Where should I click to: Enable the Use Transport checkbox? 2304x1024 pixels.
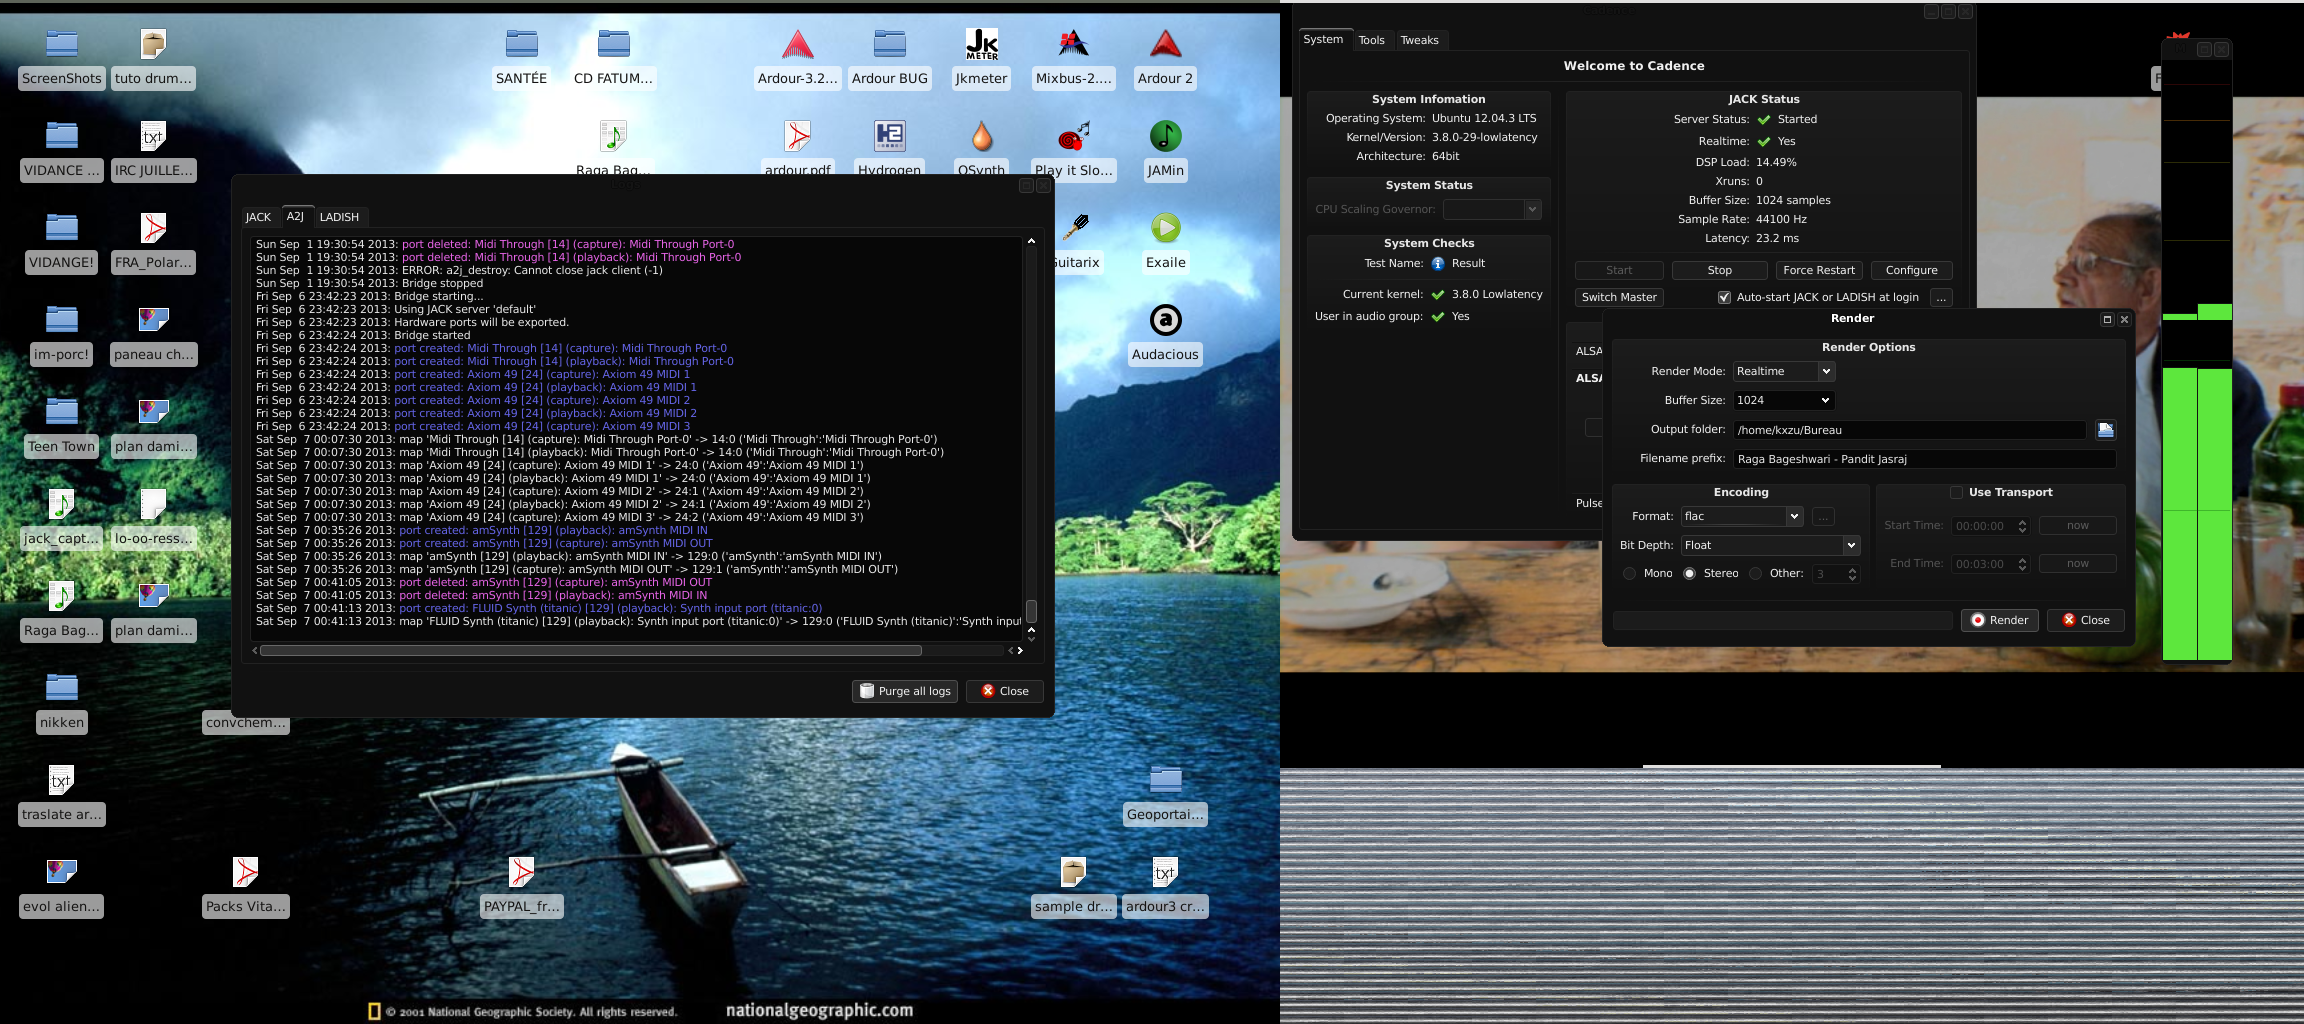pyautogui.click(x=1956, y=492)
